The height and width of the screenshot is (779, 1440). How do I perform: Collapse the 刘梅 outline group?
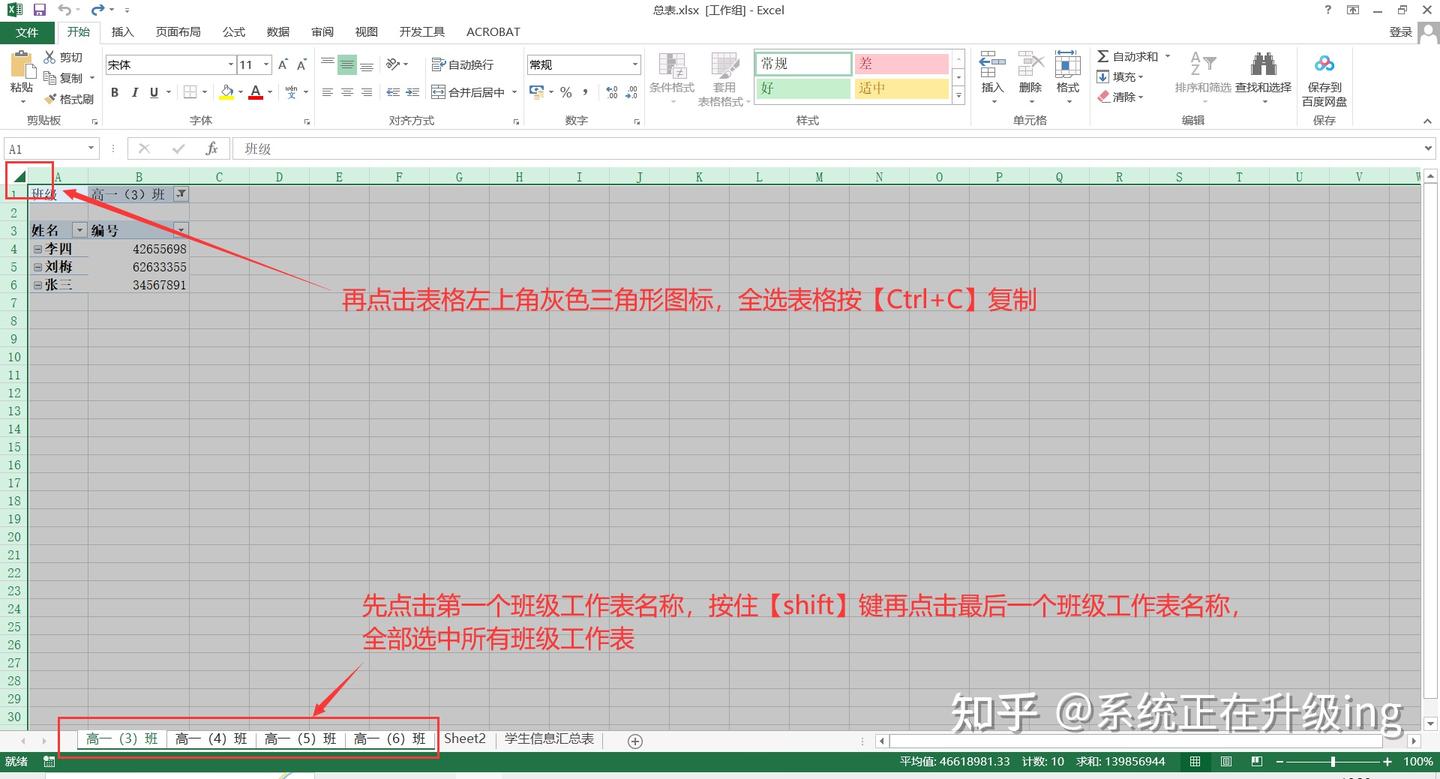36,266
